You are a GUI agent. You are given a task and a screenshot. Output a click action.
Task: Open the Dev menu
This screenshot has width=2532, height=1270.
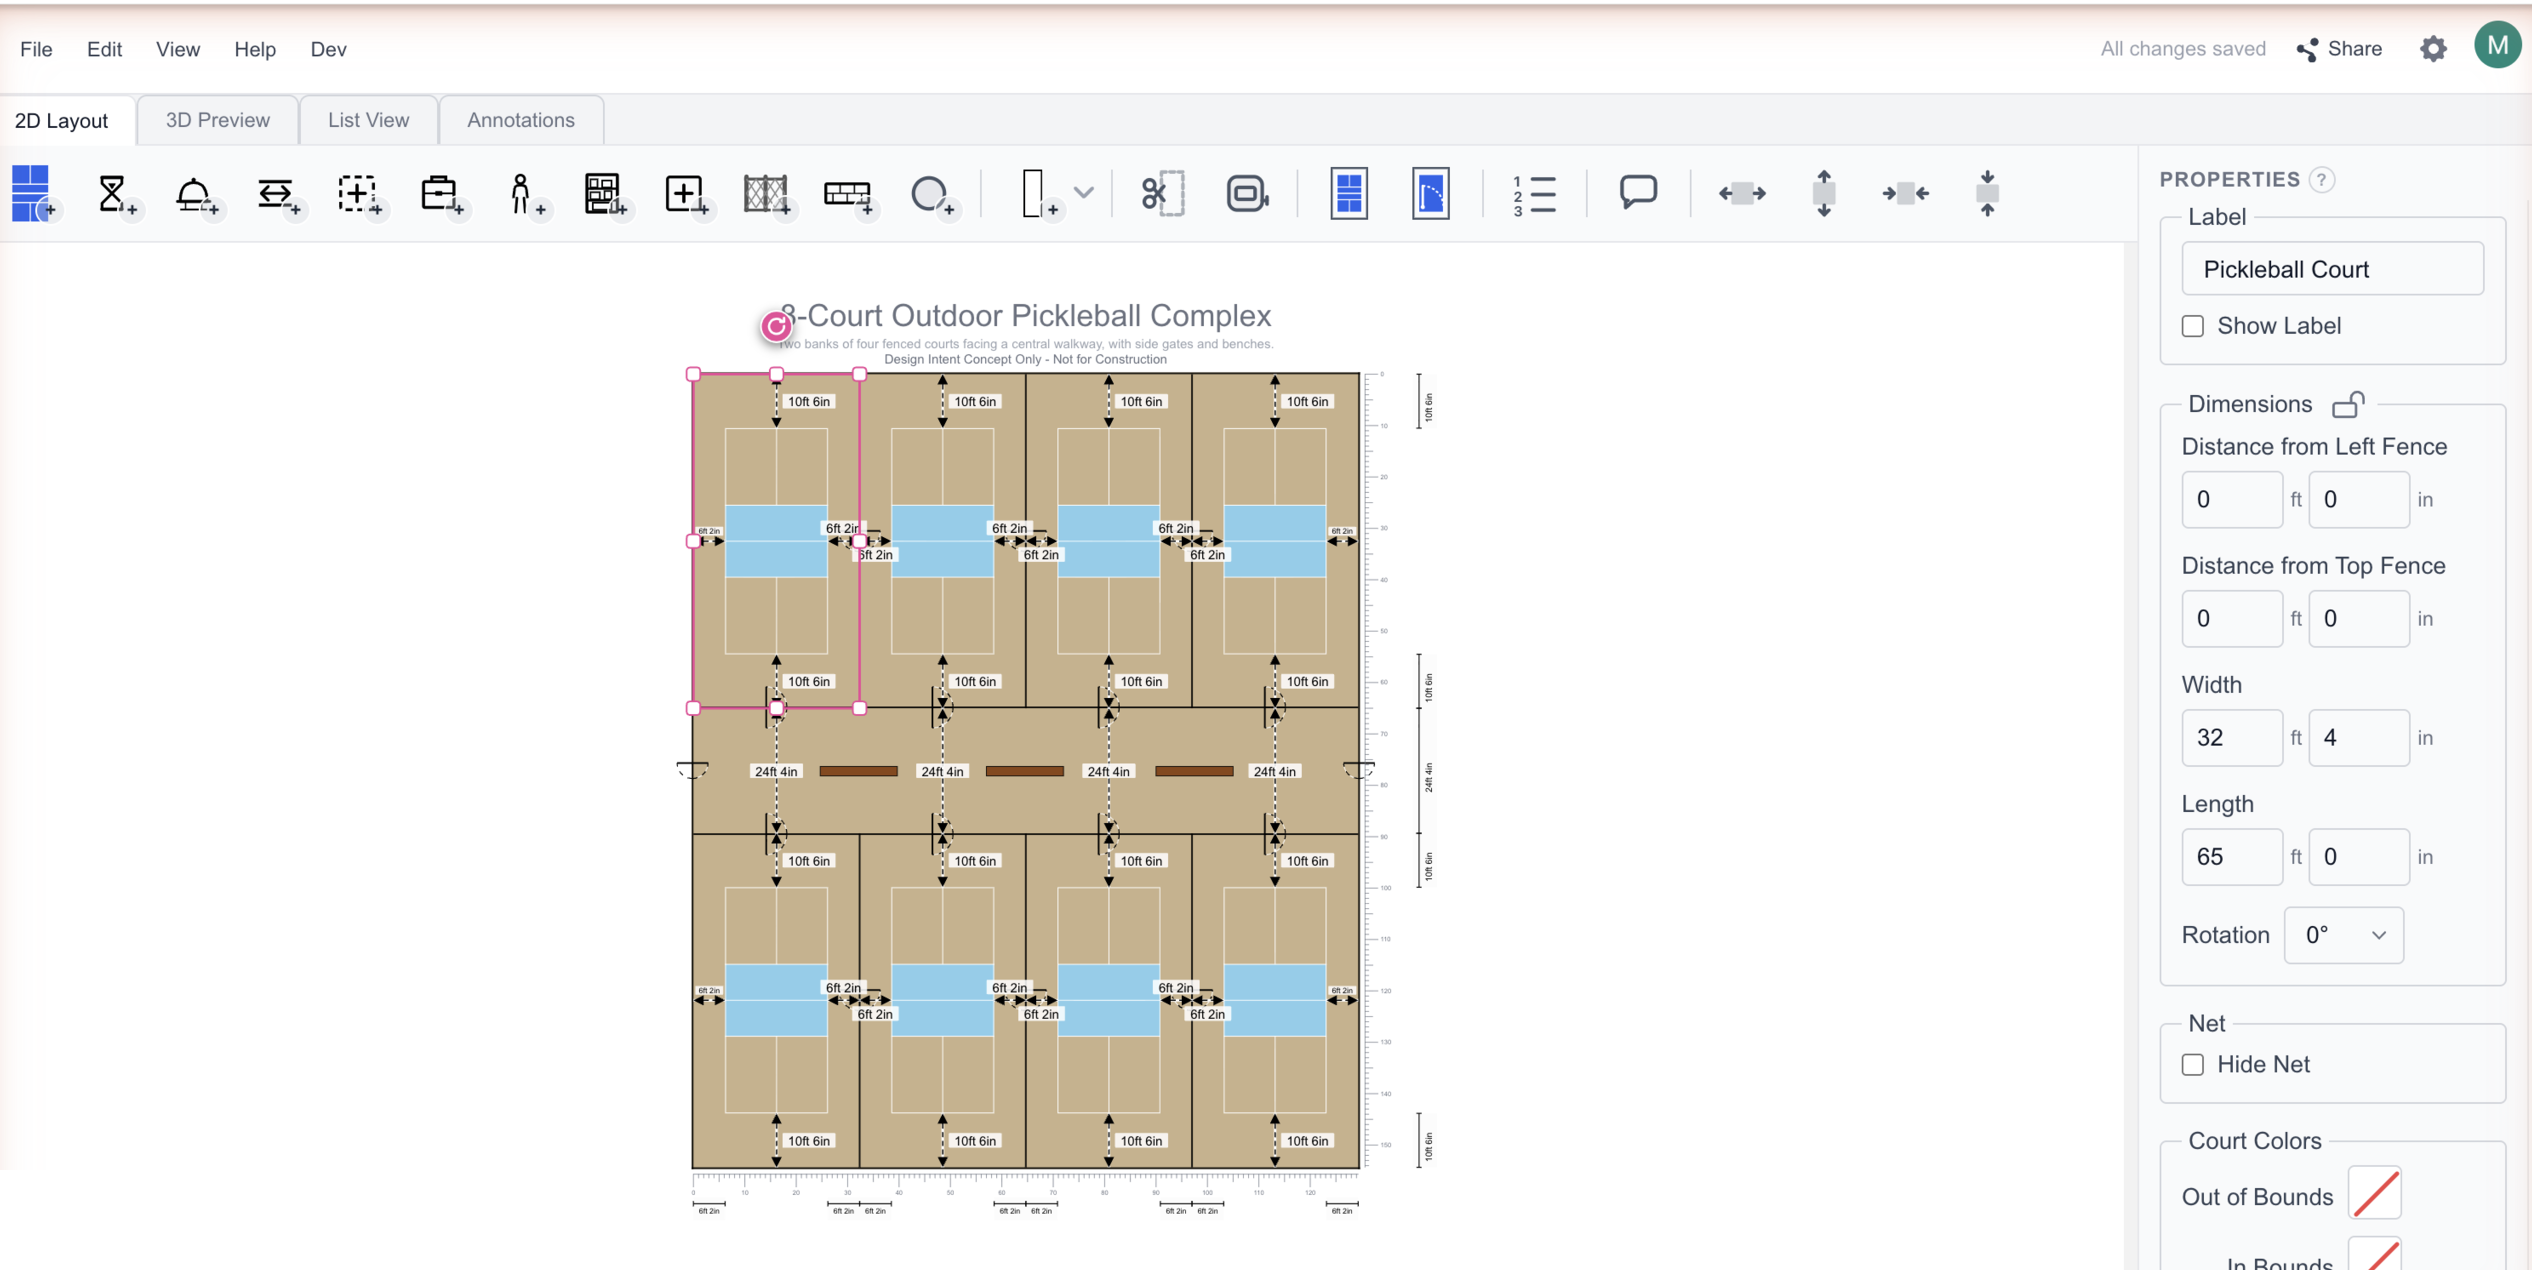(x=328, y=49)
